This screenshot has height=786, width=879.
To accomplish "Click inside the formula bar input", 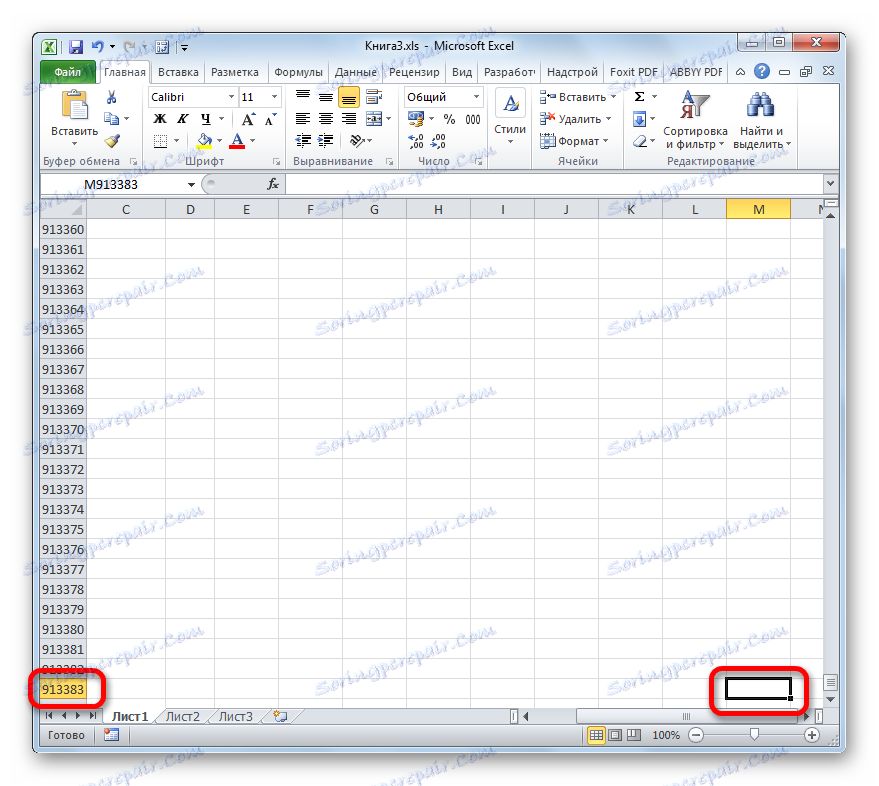I will click(x=554, y=184).
